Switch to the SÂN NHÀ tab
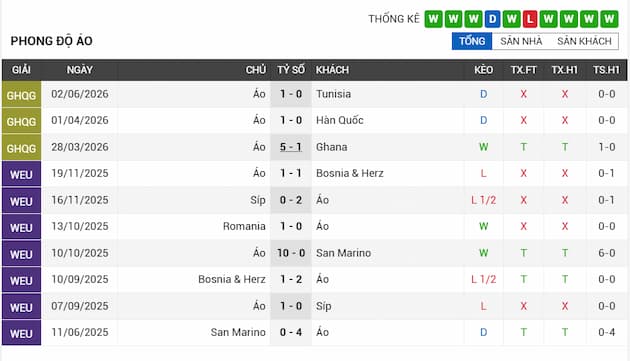The height and width of the screenshot is (361, 630). click(x=521, y=41)
